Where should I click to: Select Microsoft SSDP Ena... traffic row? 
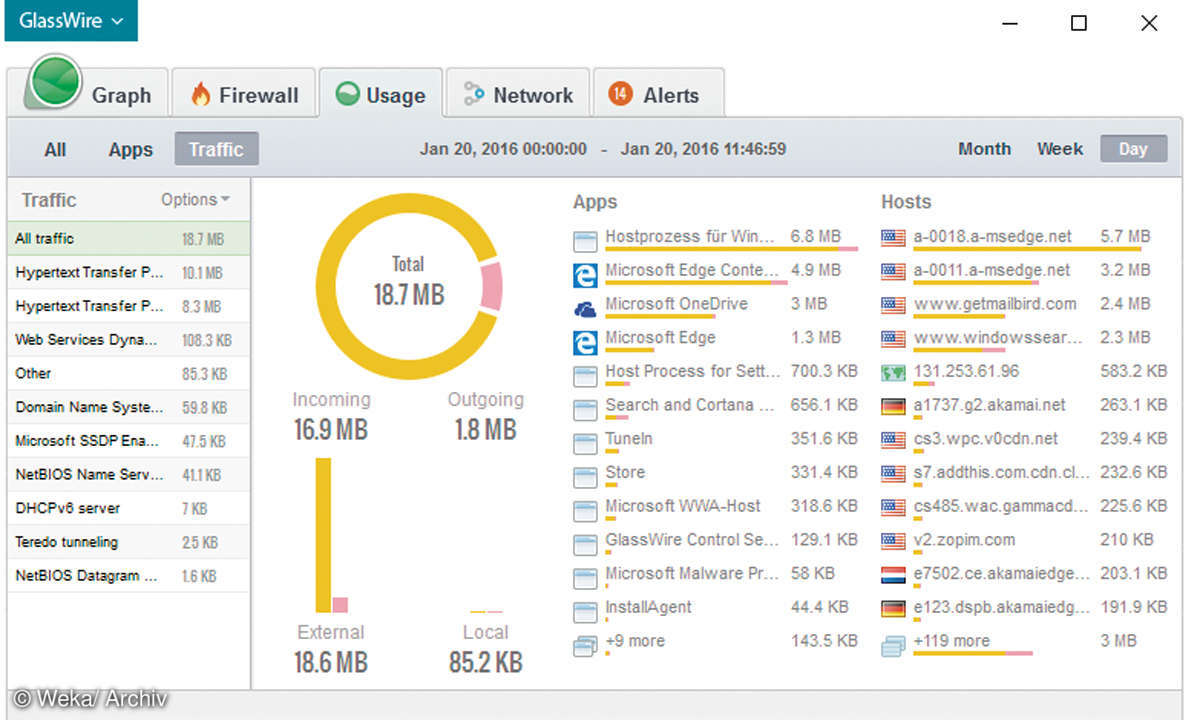[129, 441]
